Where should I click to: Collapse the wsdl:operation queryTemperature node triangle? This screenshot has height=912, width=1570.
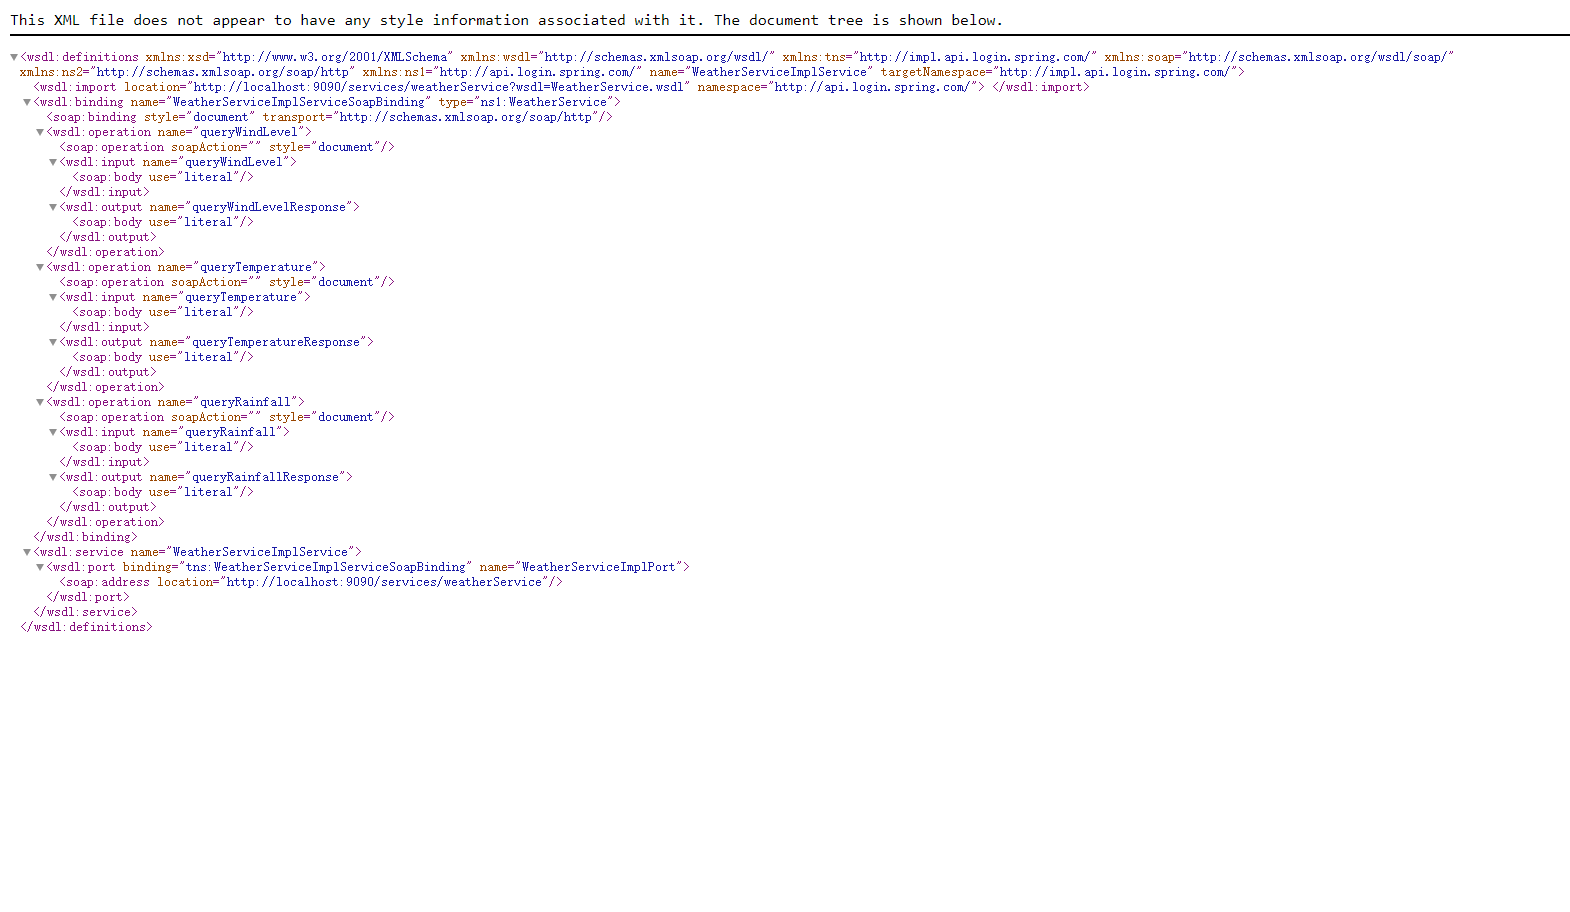tap(40, 267)
